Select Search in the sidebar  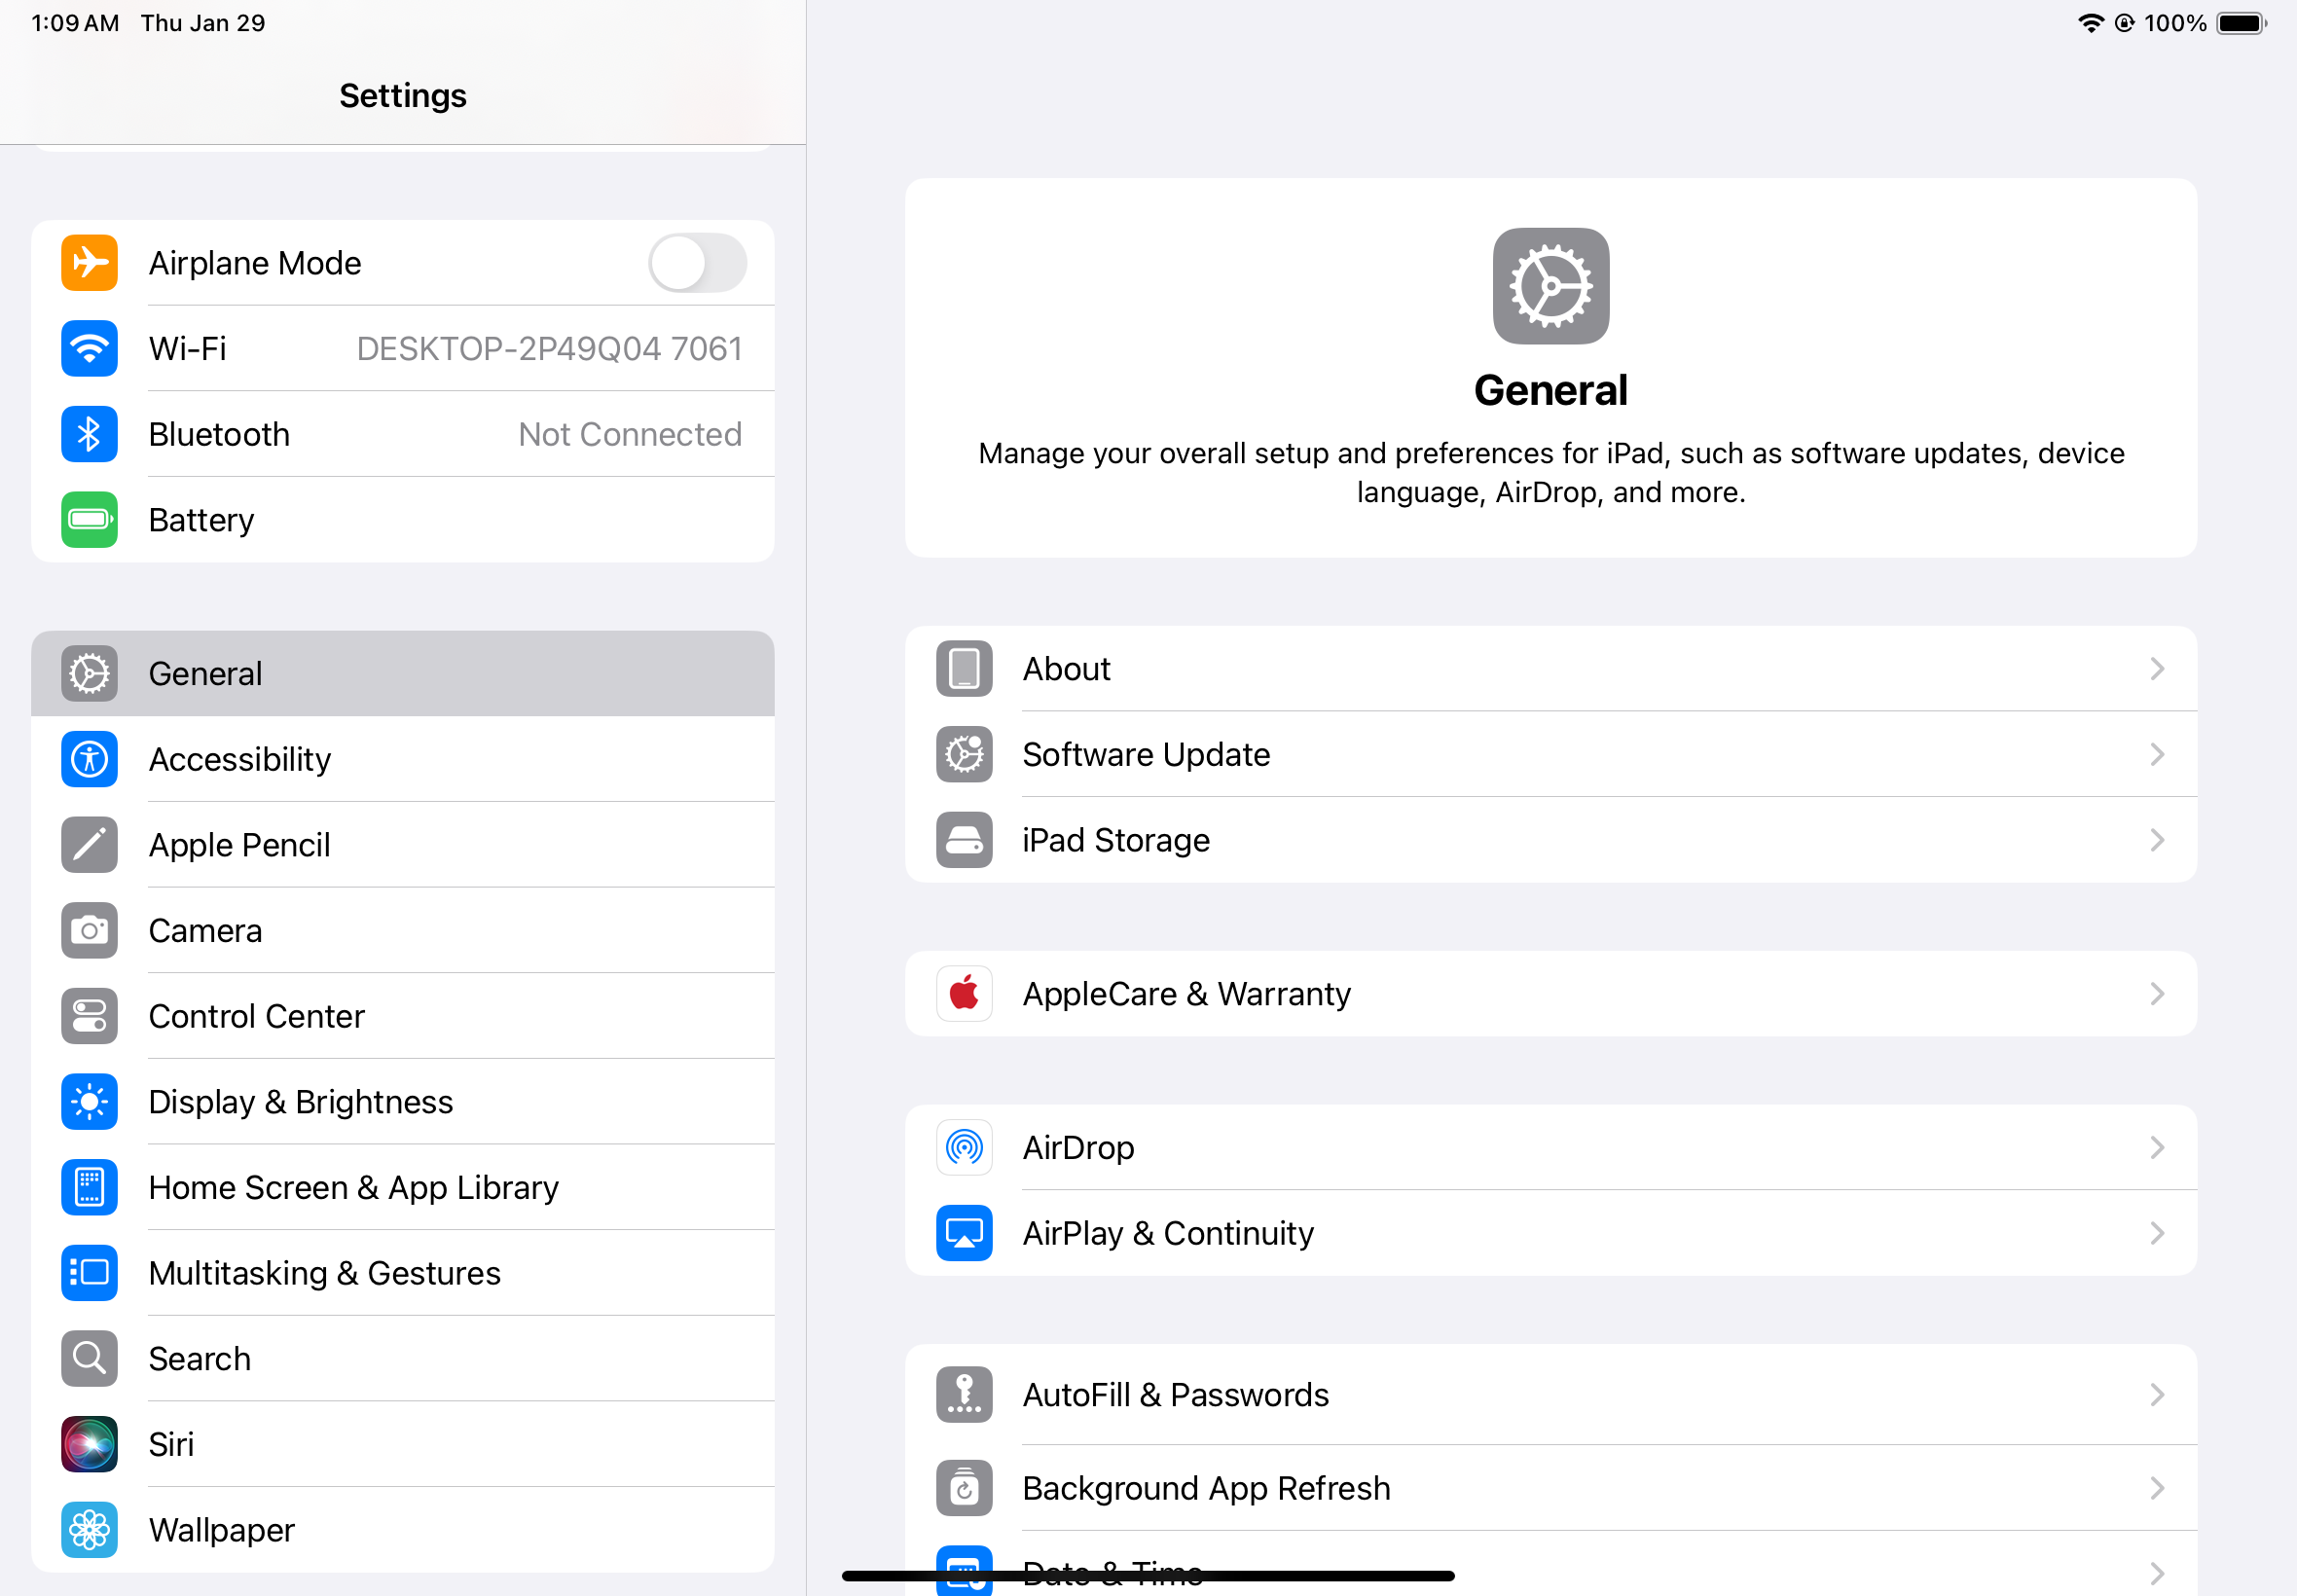click(403, 1359)
